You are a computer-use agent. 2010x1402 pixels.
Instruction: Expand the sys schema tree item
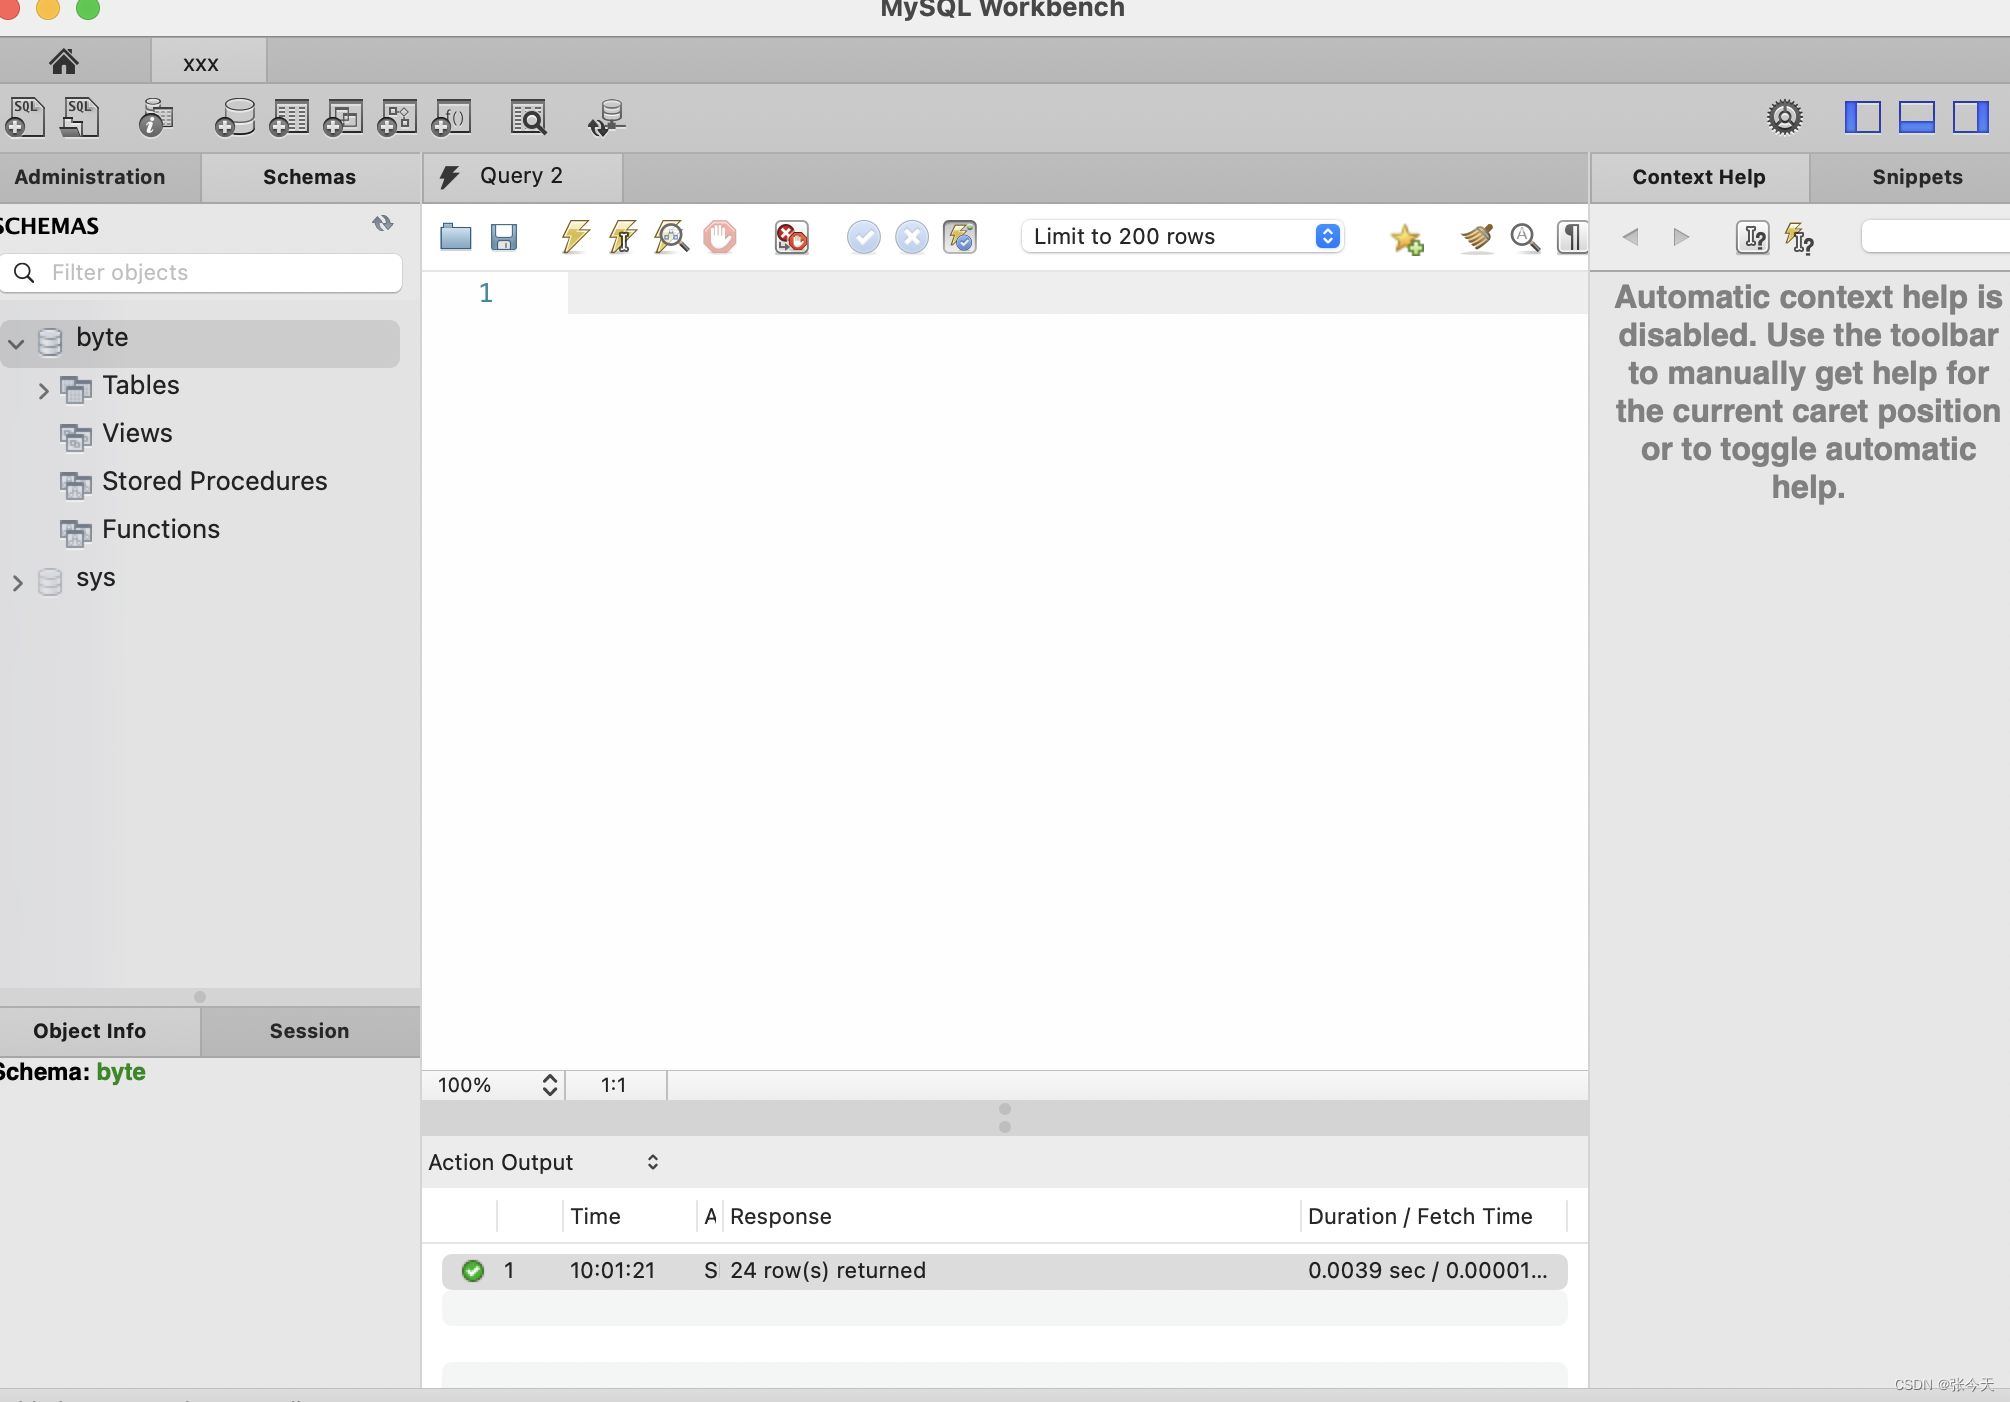point(17,577)
